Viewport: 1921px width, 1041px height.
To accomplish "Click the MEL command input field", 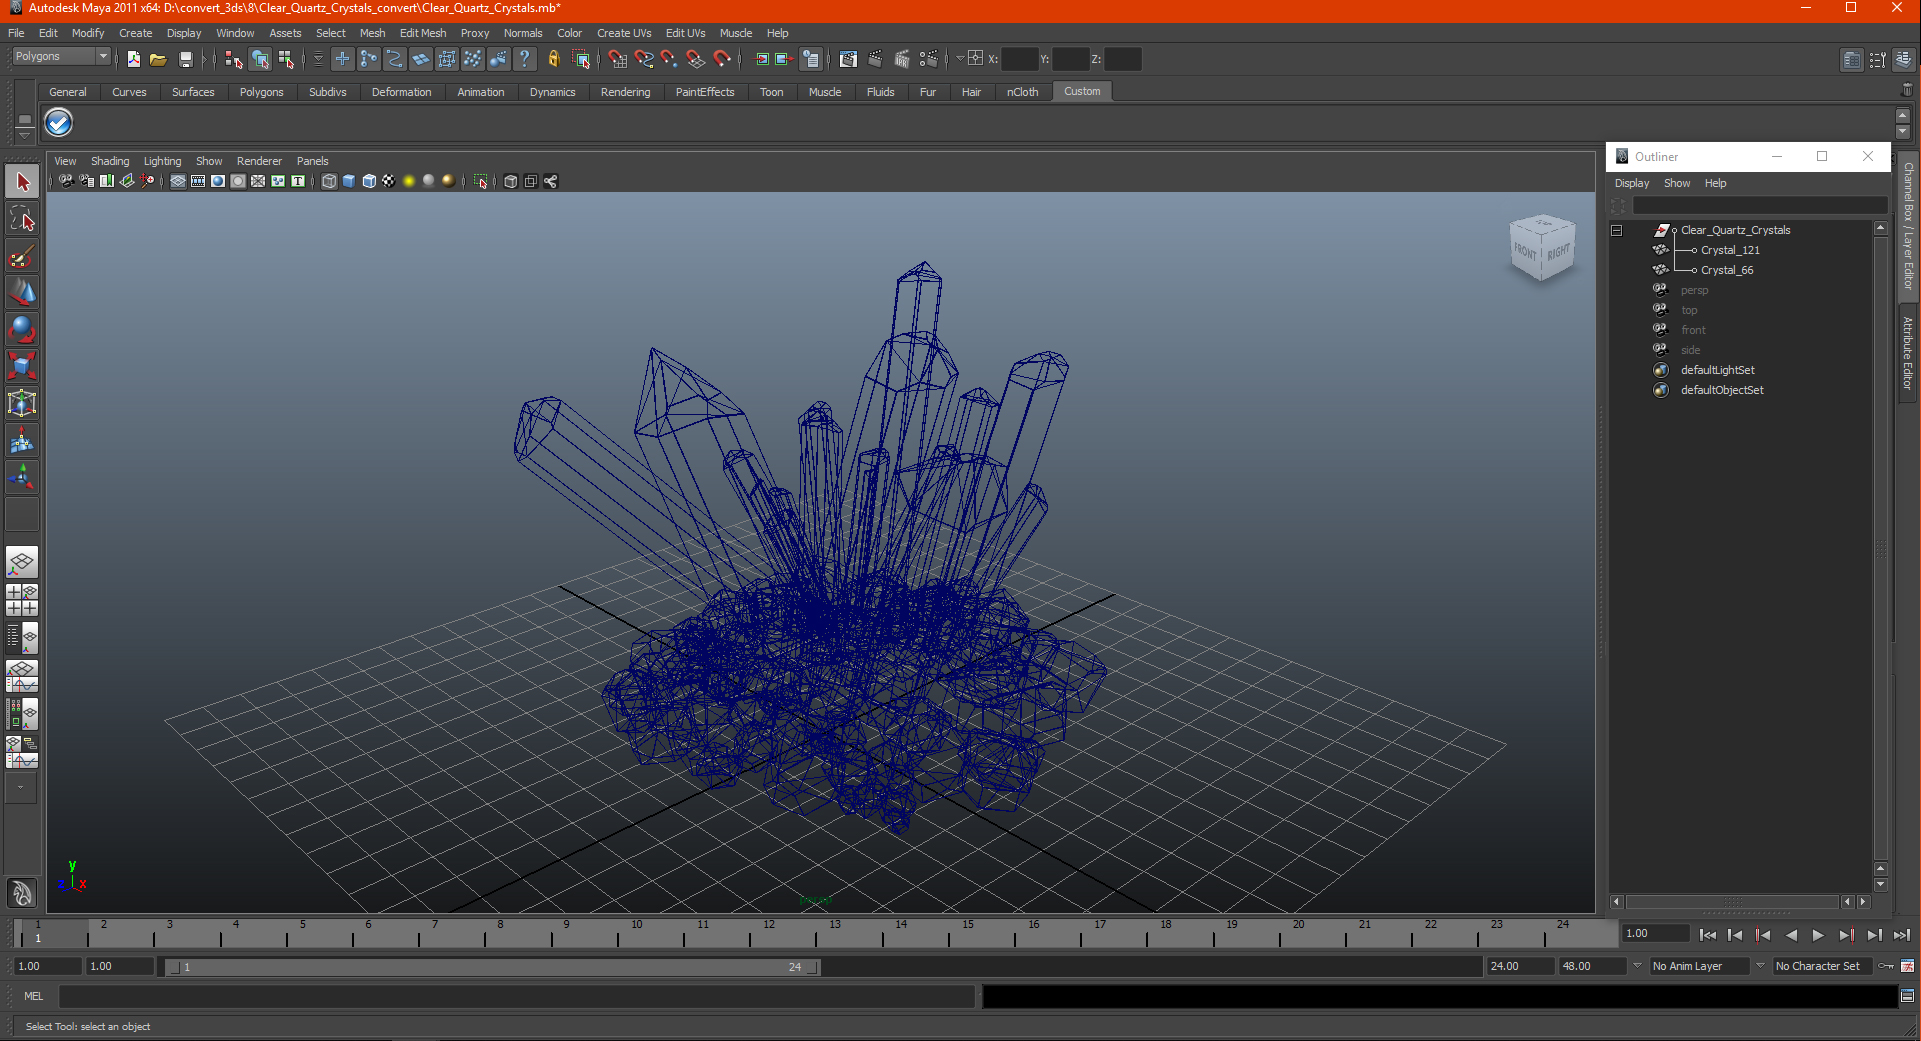I will coord(517,996).
